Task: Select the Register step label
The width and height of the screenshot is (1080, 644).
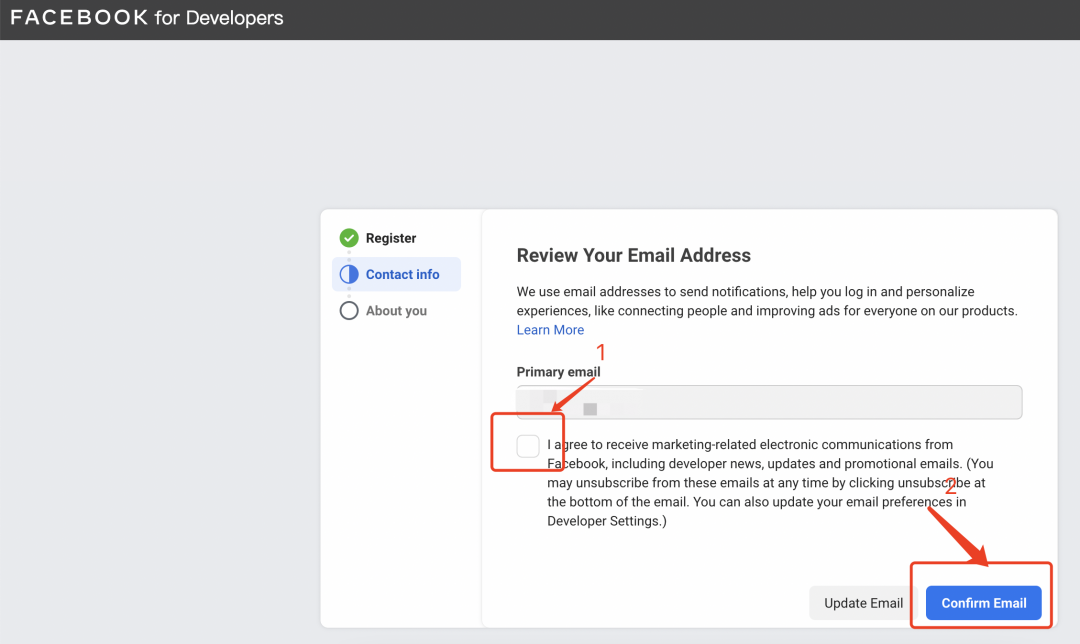Action: 391,238
